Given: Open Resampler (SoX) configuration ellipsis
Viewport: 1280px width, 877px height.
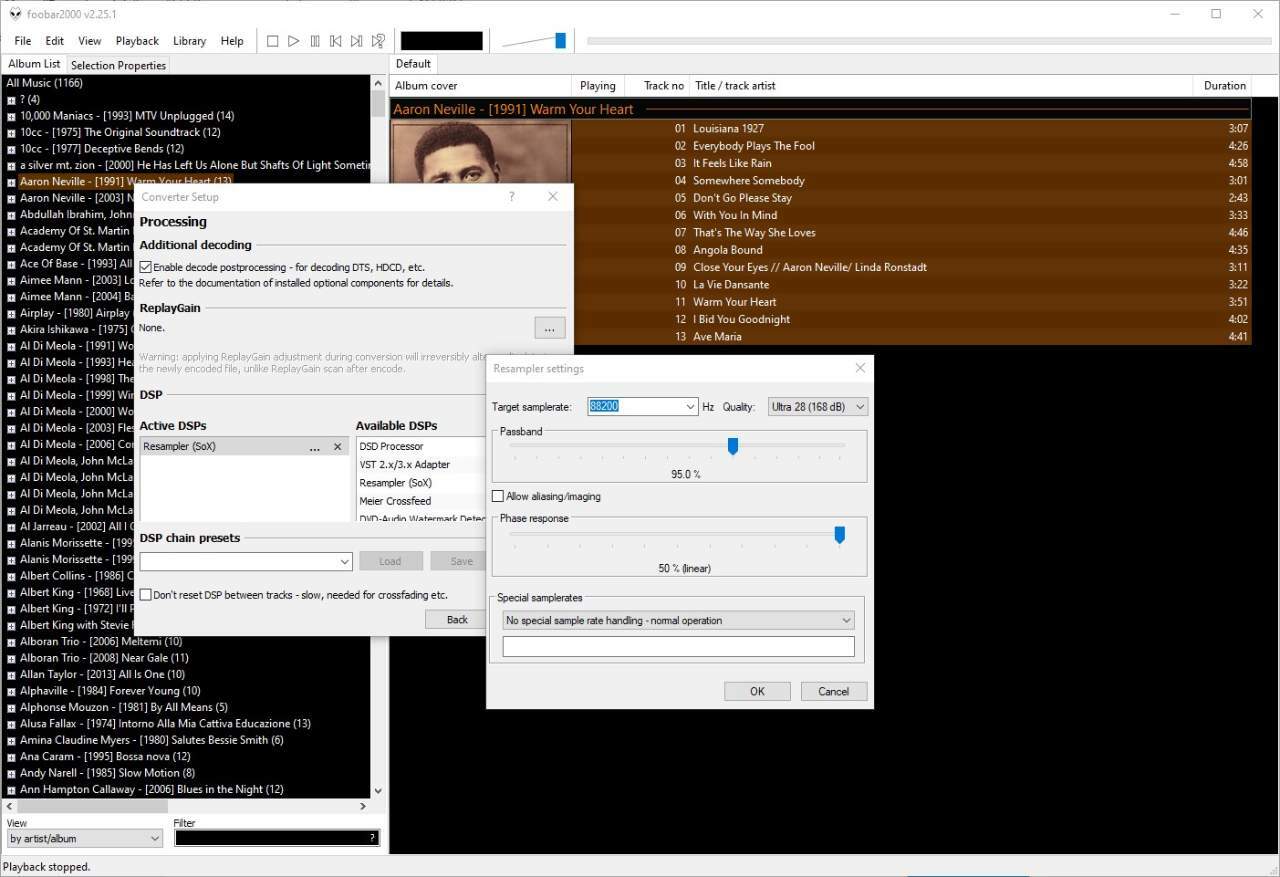Looking at the screenshot, I should (315, 447).
